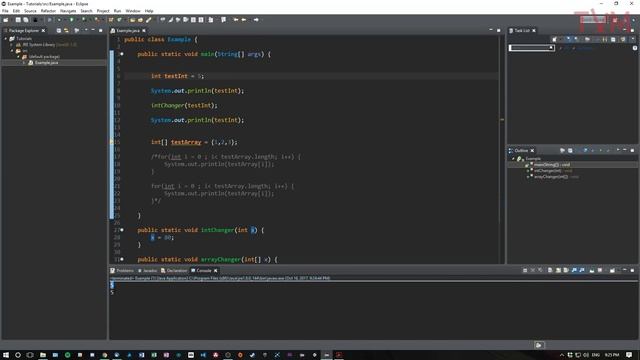Viewport: 640px width, 360px height.
Task: Click the New file toolbar icon
Action: coord(6,20)
